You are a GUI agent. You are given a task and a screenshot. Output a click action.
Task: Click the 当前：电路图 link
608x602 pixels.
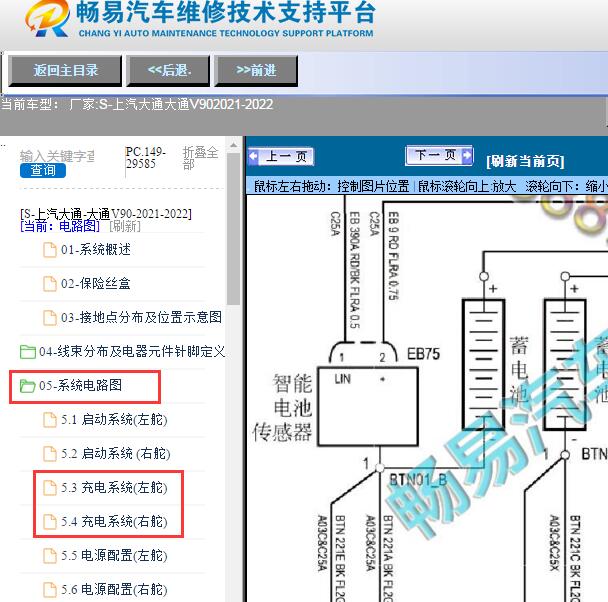[x=60, y=226]
